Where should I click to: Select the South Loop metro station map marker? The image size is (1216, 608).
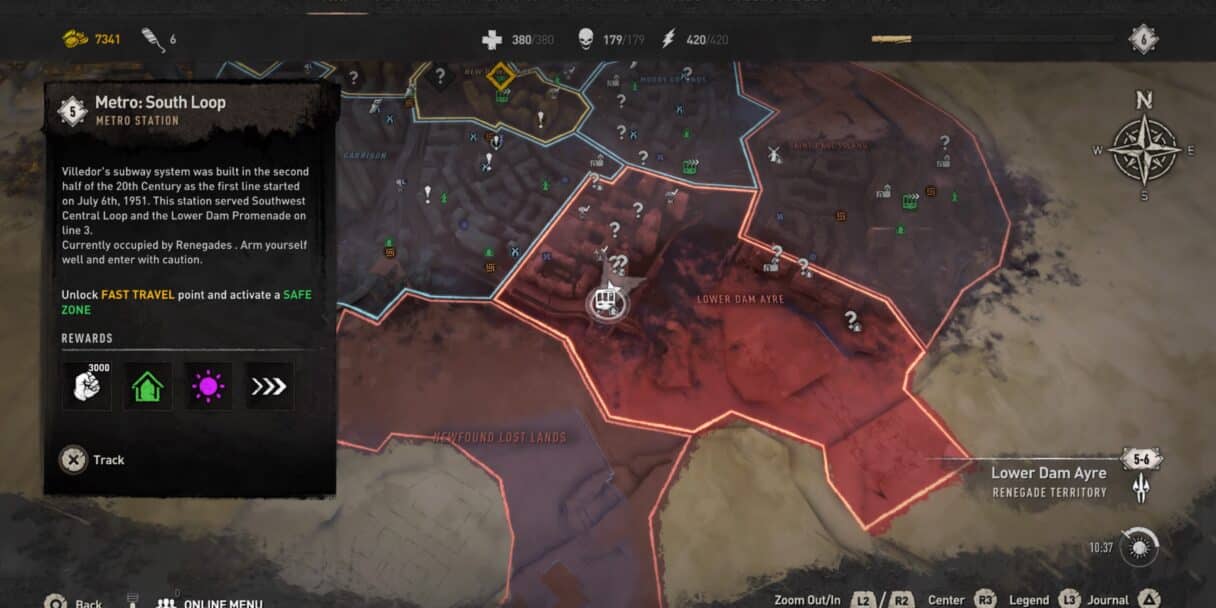605,301
